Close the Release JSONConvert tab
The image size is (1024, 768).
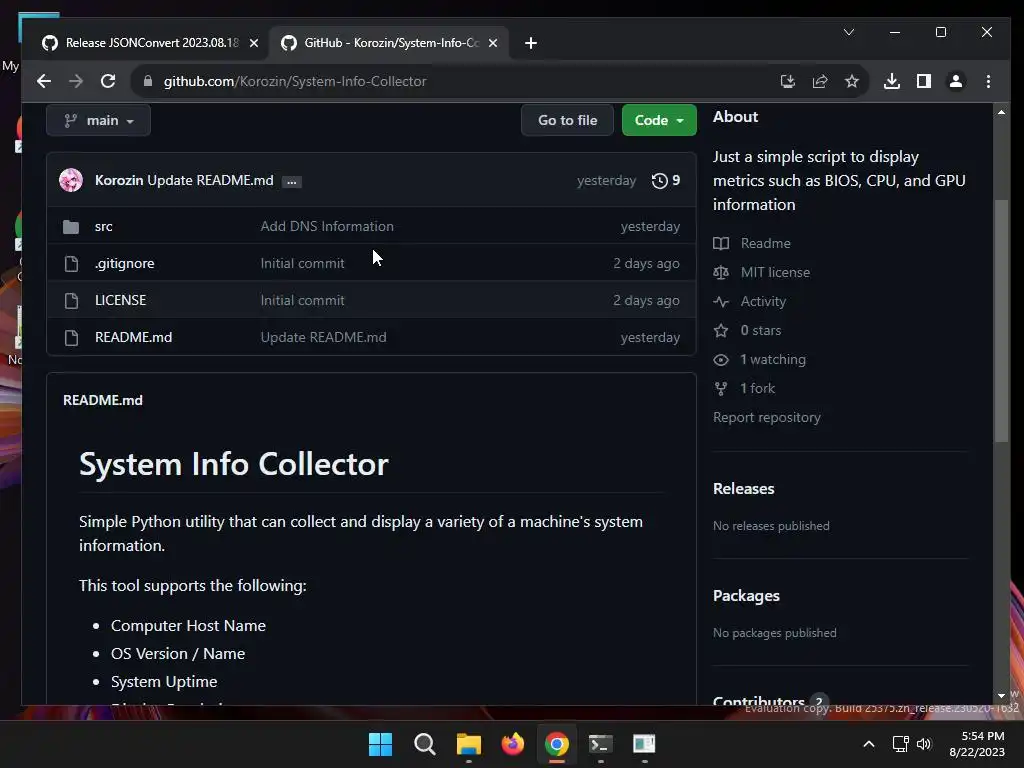click(x=254, y=43)
